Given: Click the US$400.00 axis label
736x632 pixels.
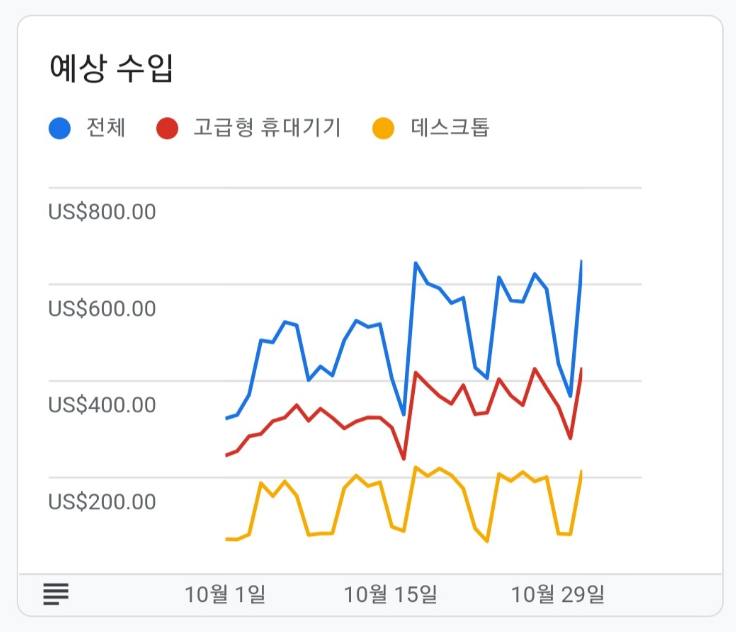Looking at the screenshot, I should pyautogui.click(x=102, y=405).
